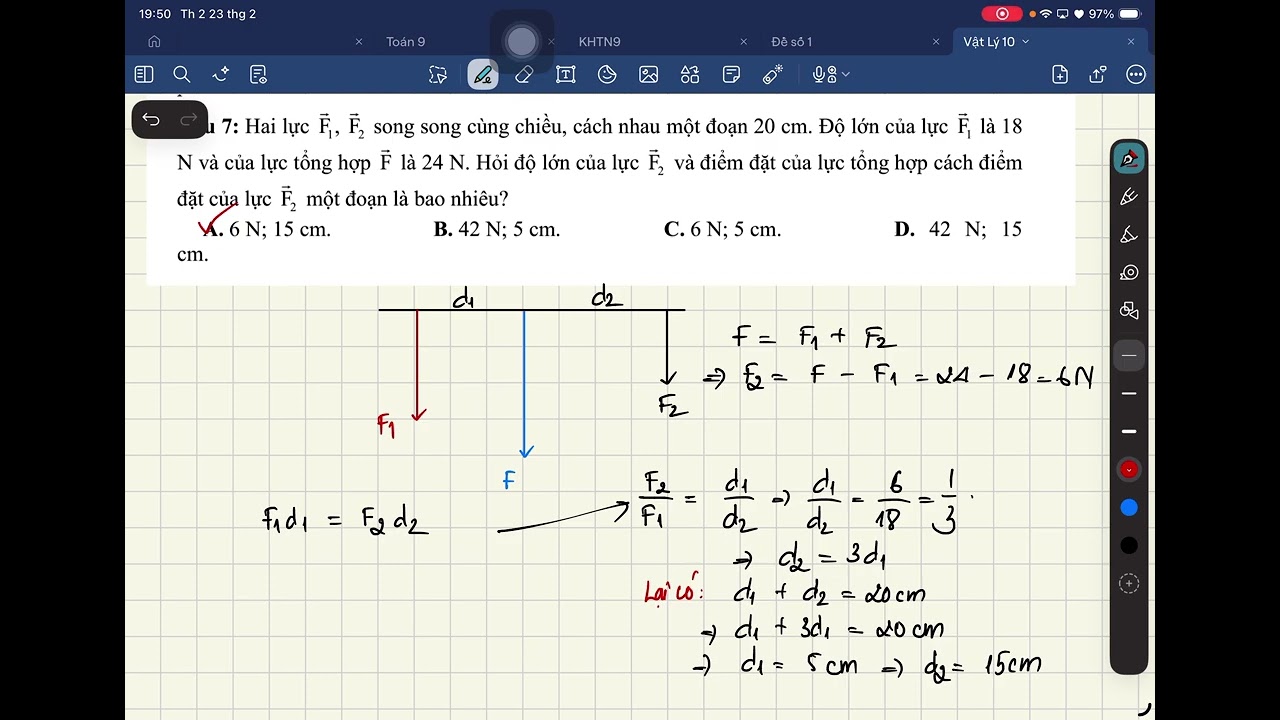Image resolution: width=1280 pixels, height=720 pixels.
Task: Switch to the Đề số 1 tab
Action: pyautogui.click(x=791, y=42)
